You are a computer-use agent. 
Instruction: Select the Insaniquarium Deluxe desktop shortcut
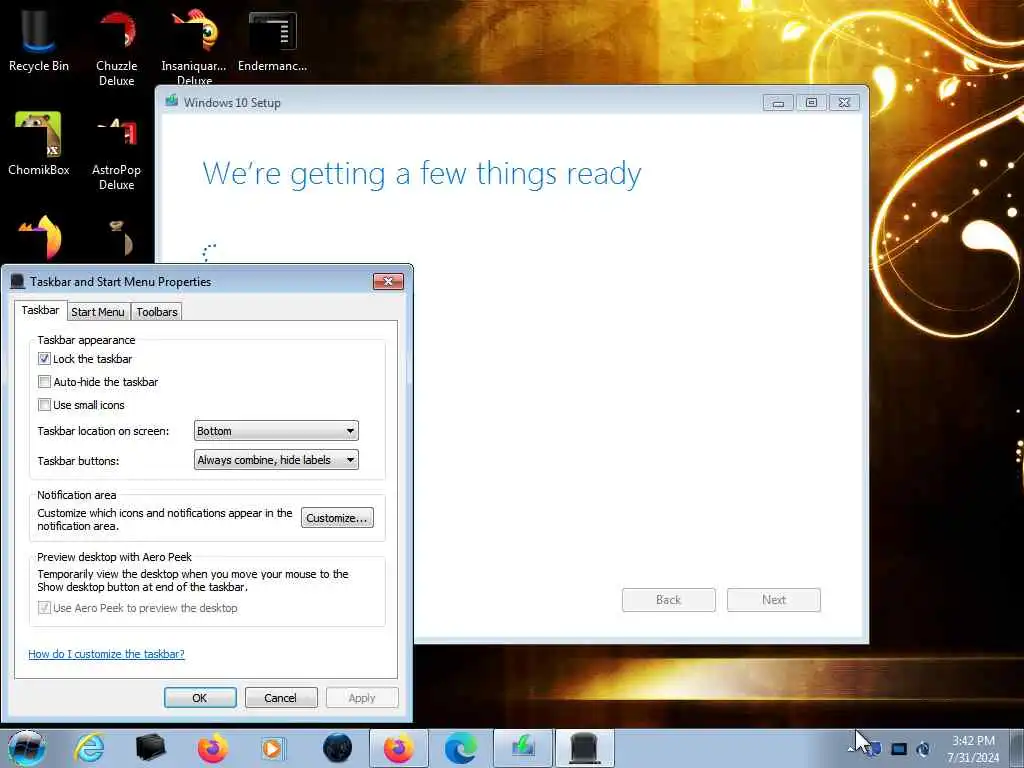[x=194, y=46]
